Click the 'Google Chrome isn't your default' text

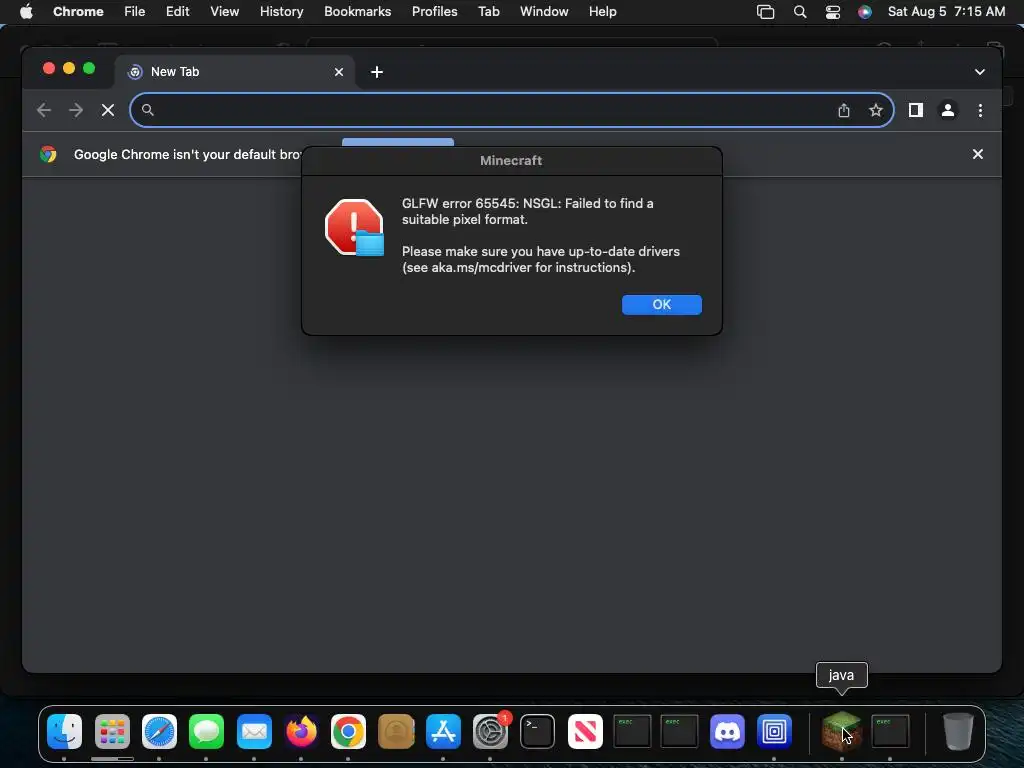coord(187,155)
